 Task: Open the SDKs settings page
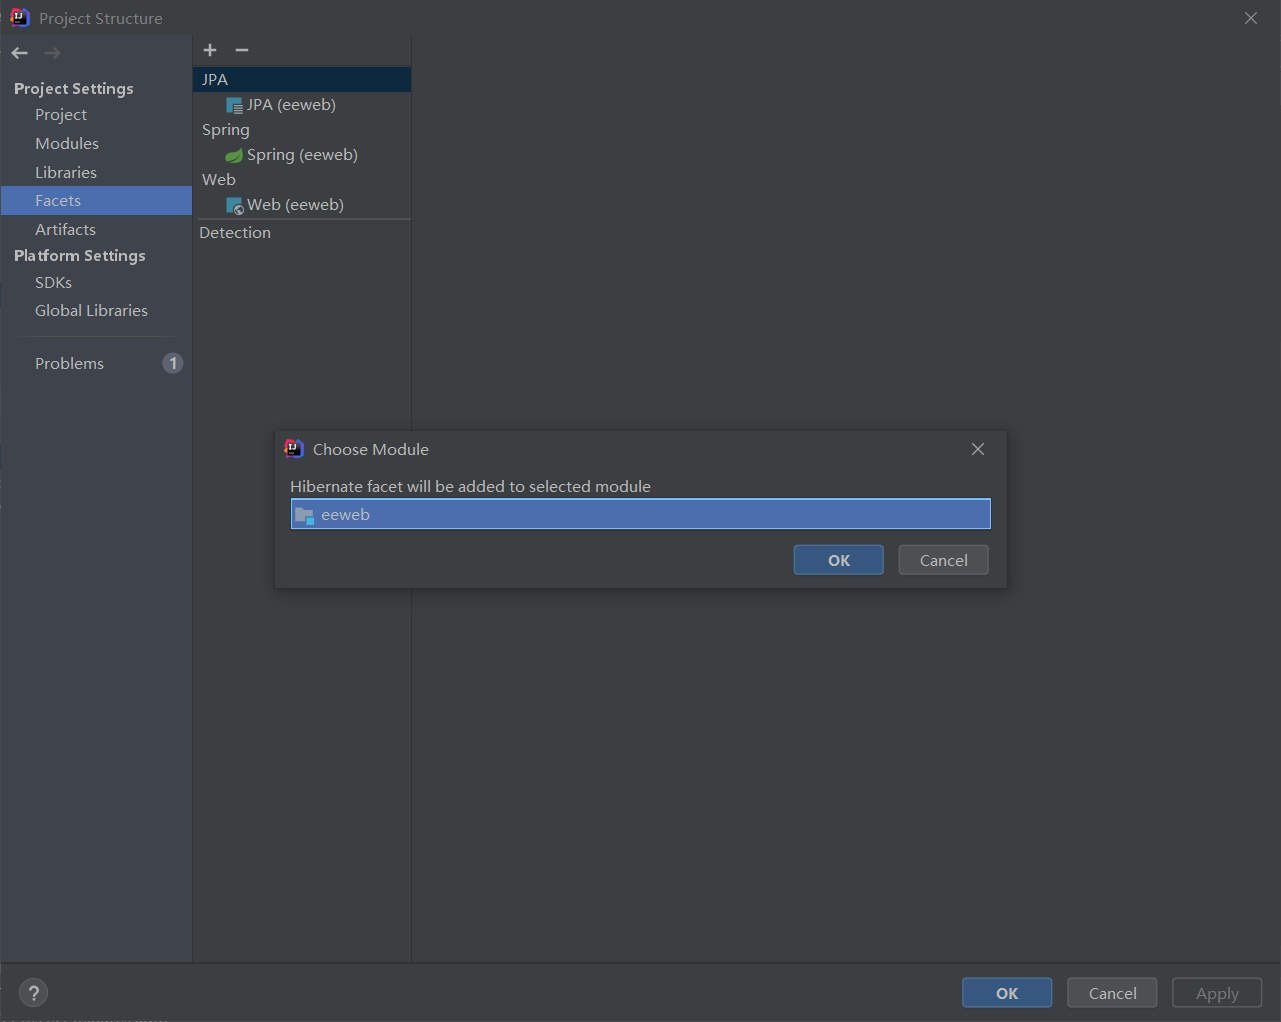(53, 283)
